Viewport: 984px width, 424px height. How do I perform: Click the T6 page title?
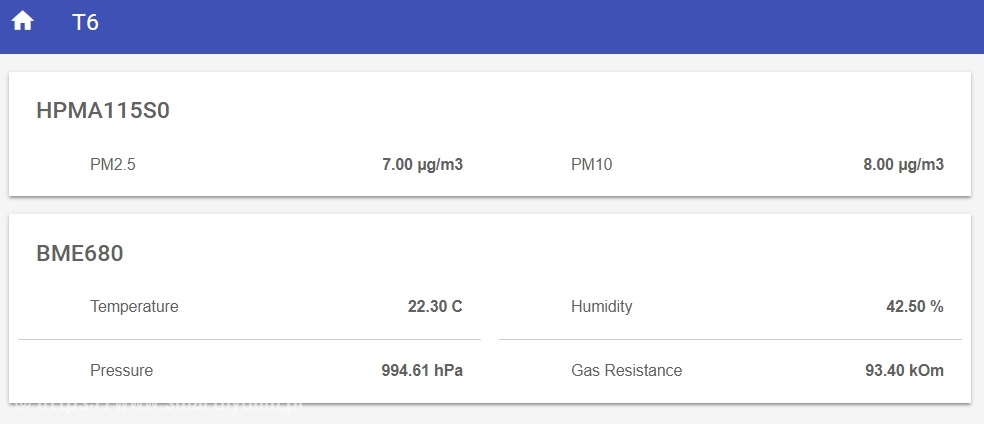[85, 23]
